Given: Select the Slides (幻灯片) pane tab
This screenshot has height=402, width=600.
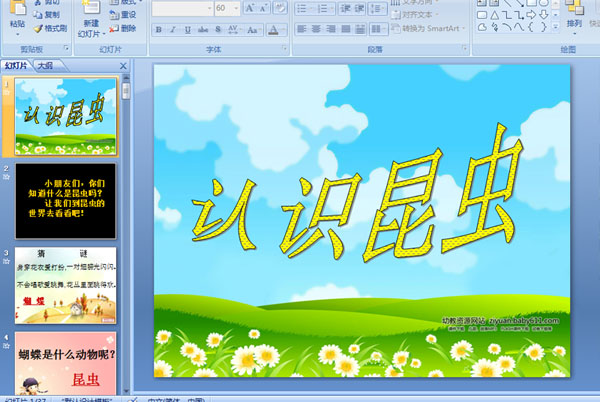Looking at the screenshot, I should pos(16,65).
